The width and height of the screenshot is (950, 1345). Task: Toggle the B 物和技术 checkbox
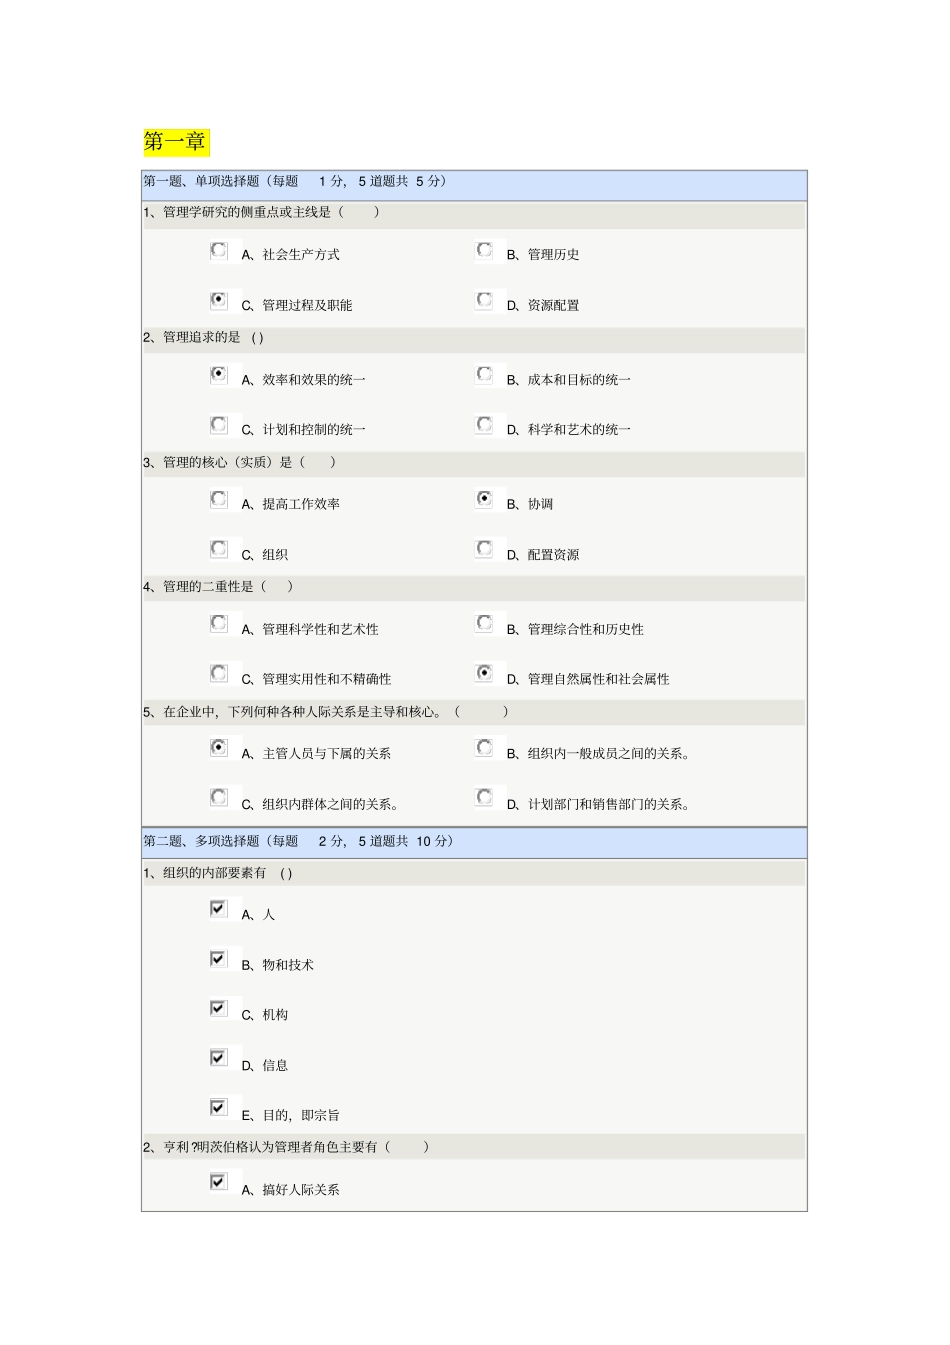tap(219, 959)
